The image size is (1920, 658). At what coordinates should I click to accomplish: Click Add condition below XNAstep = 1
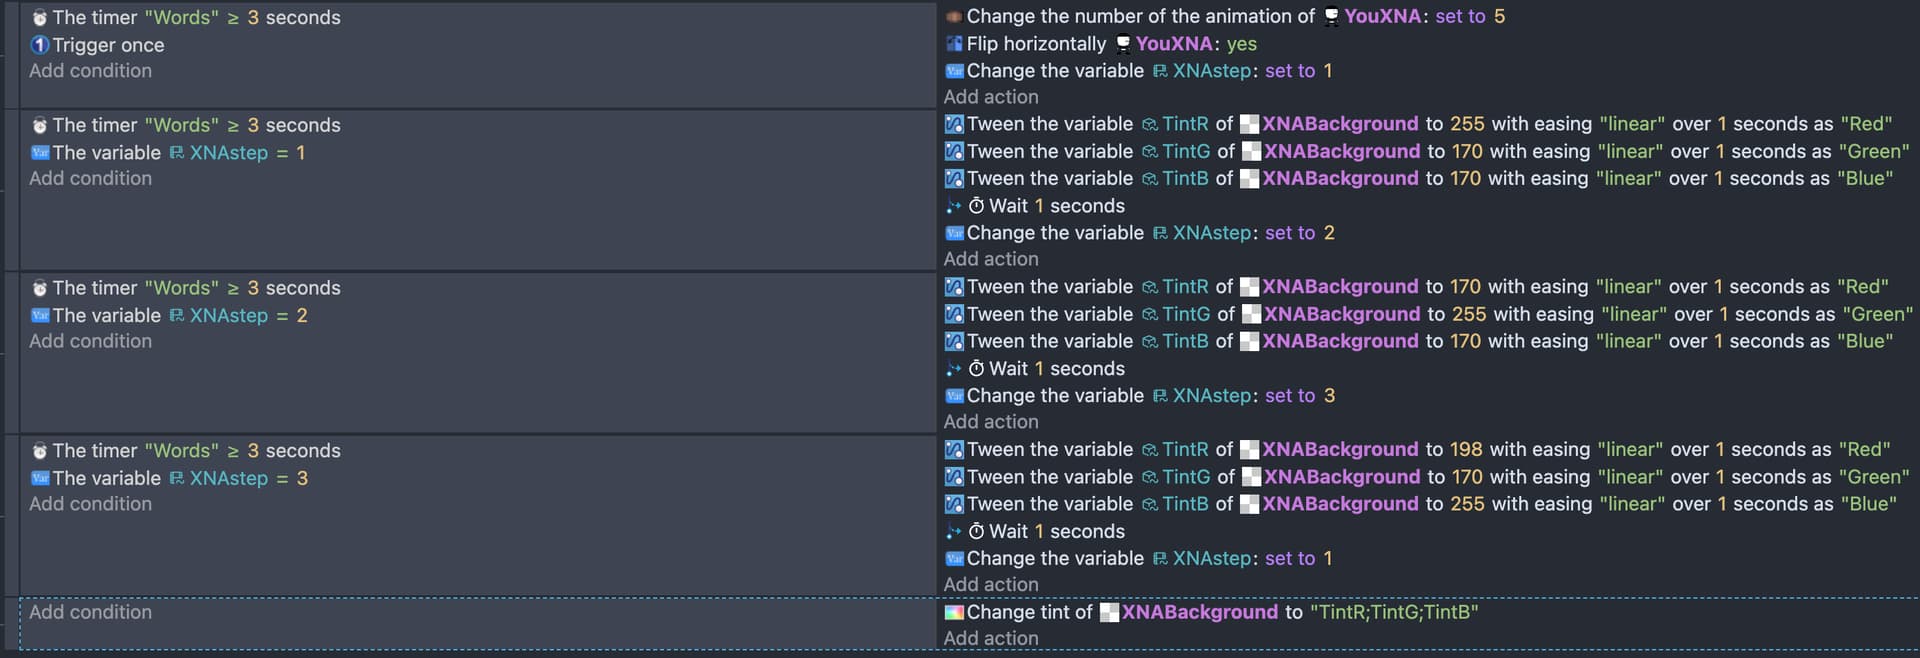point(90,178)
